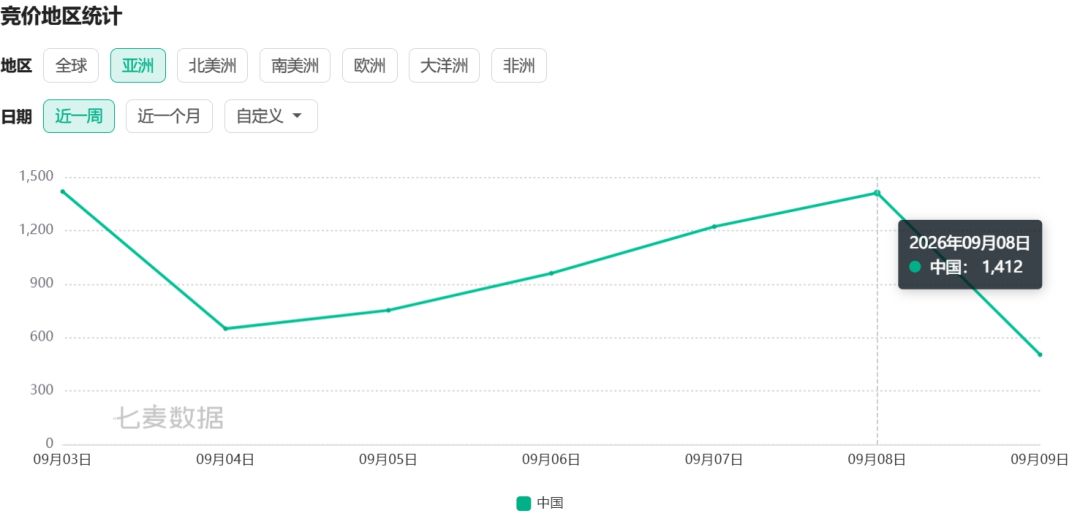This screenshot has height=516, width=1080.
Task: Click the 09月08日 data point
Action: click(877, 193)
